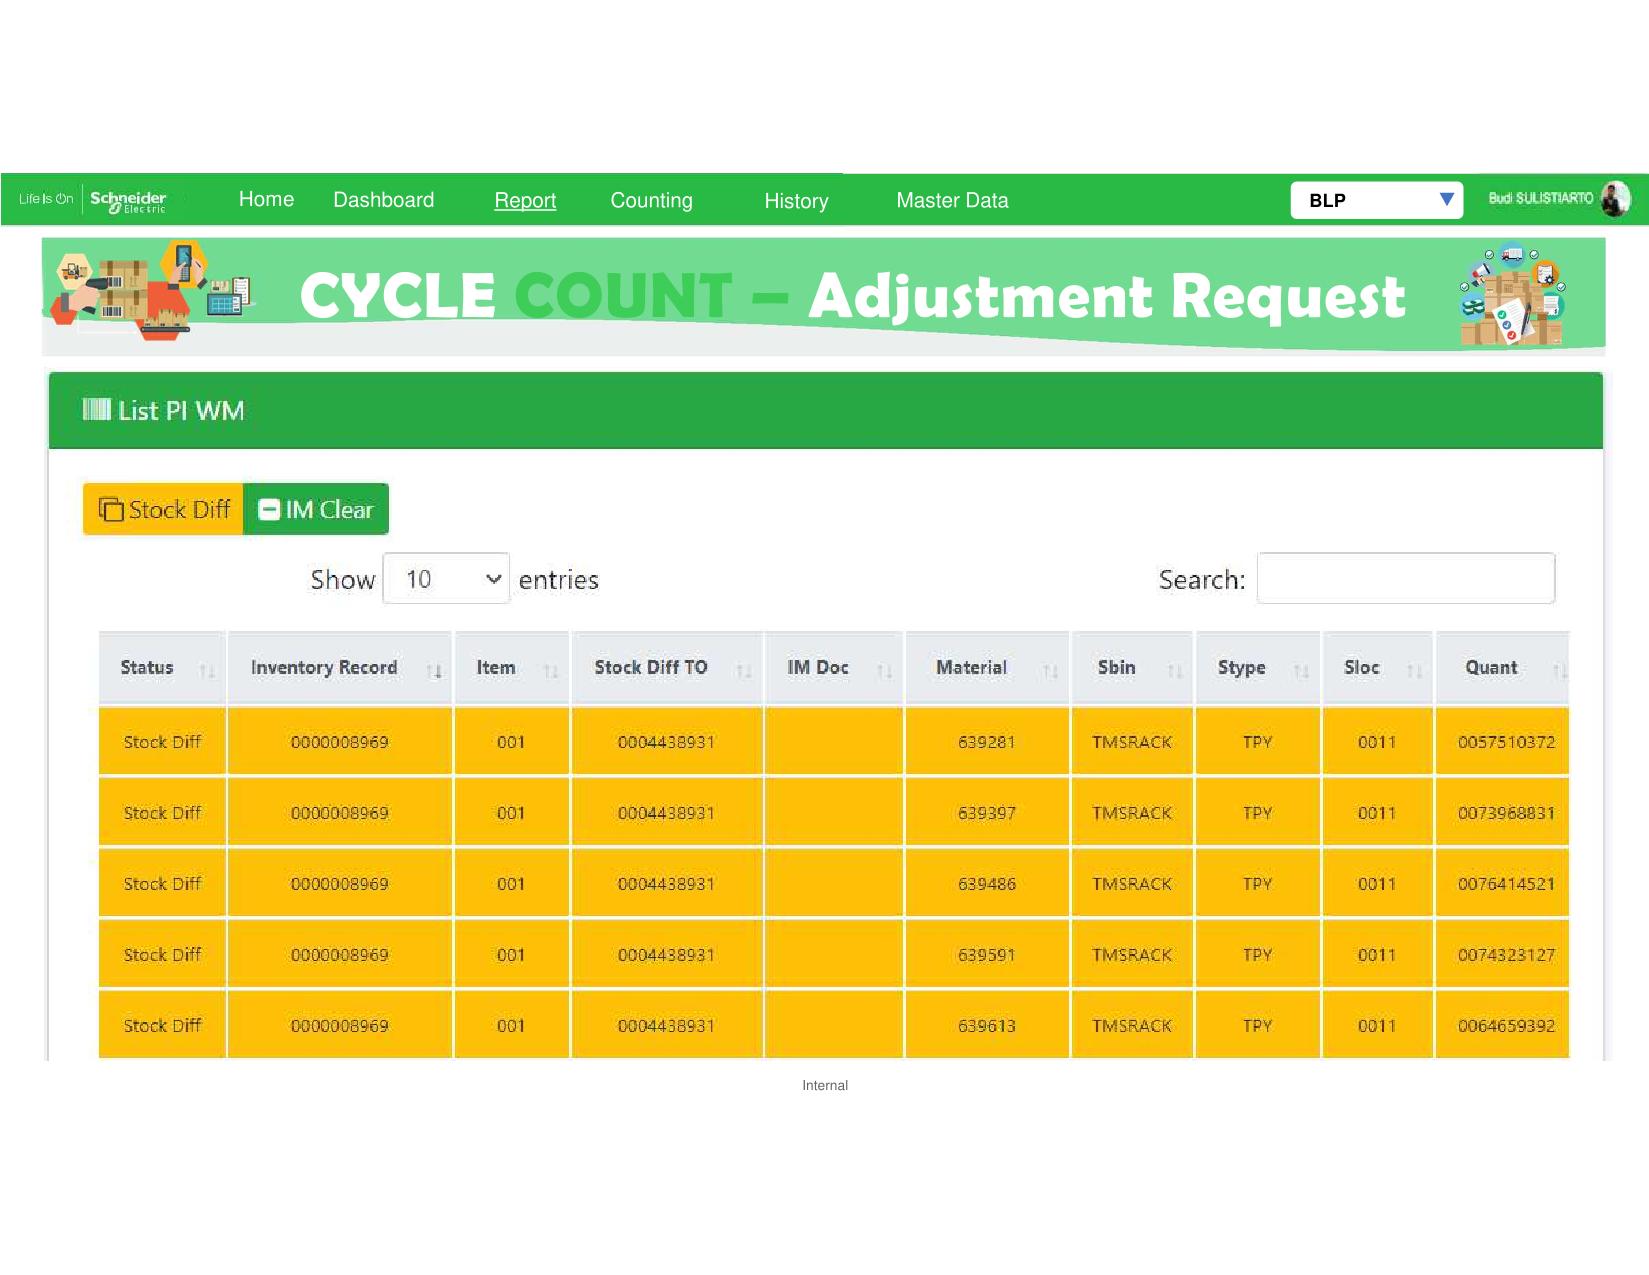
Task: Sort by Inventory Record column arrows
Action: click(x=434, y=671)
